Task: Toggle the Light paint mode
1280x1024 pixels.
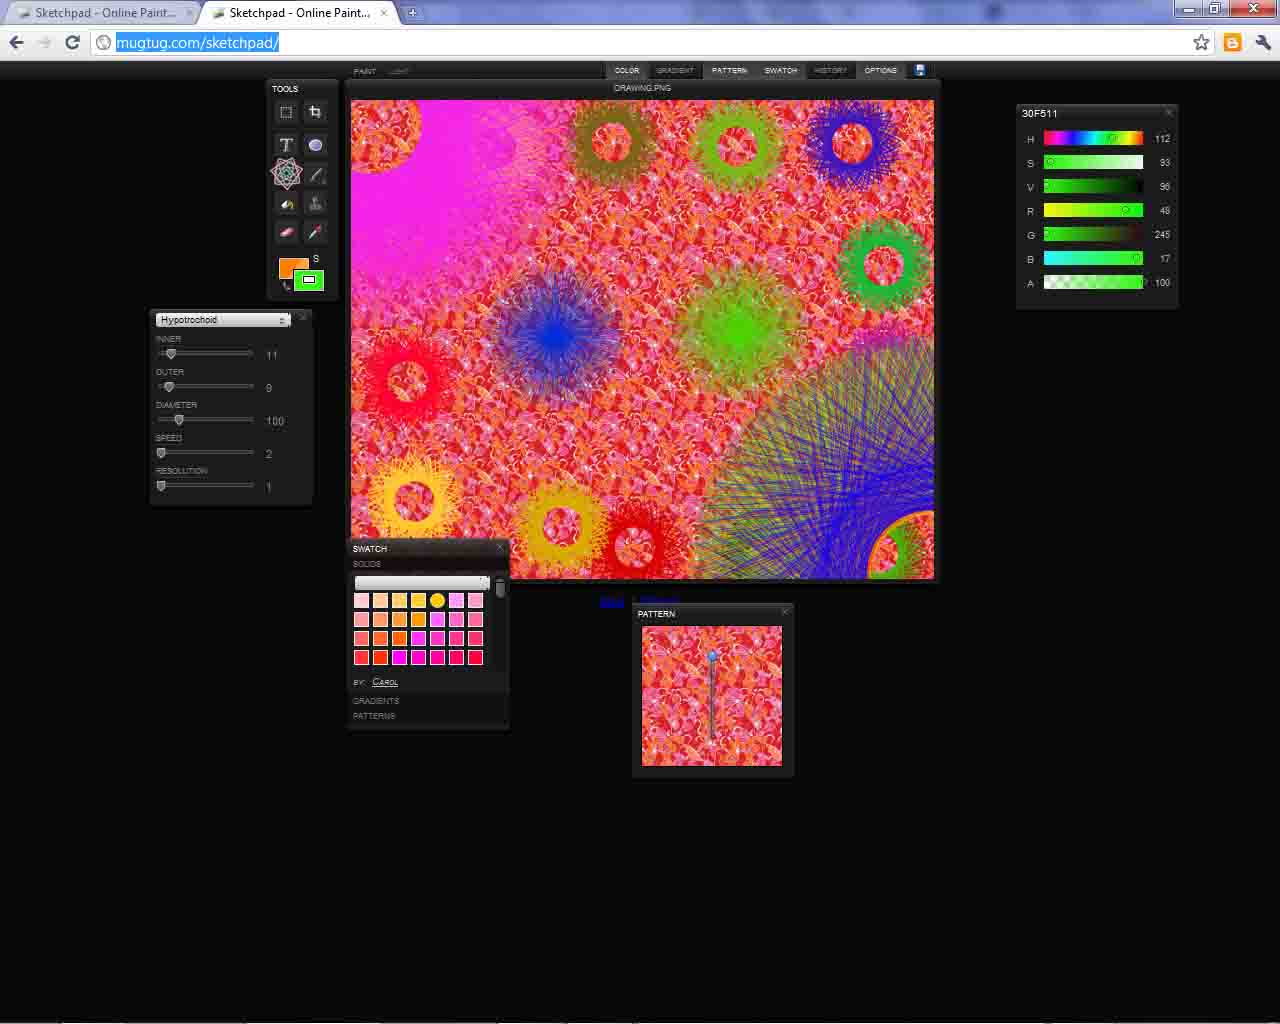Action: pos(399,71)
